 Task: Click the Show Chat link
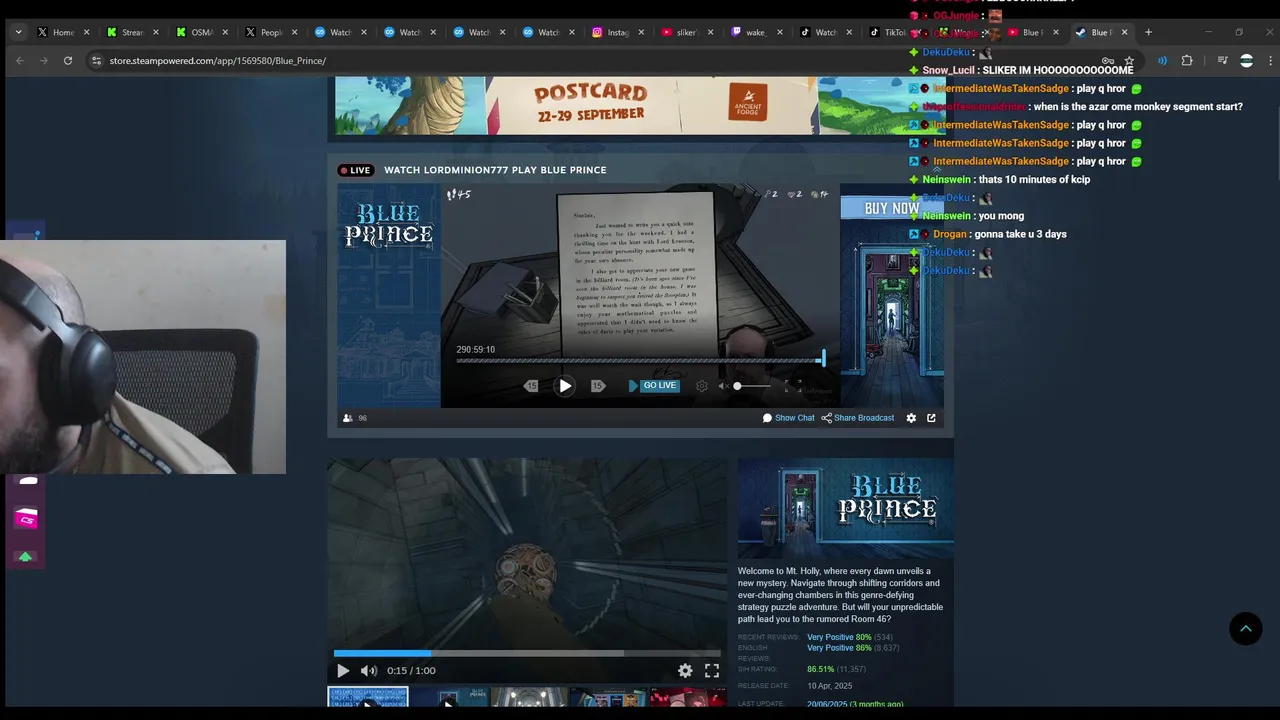tap(789, 418)
